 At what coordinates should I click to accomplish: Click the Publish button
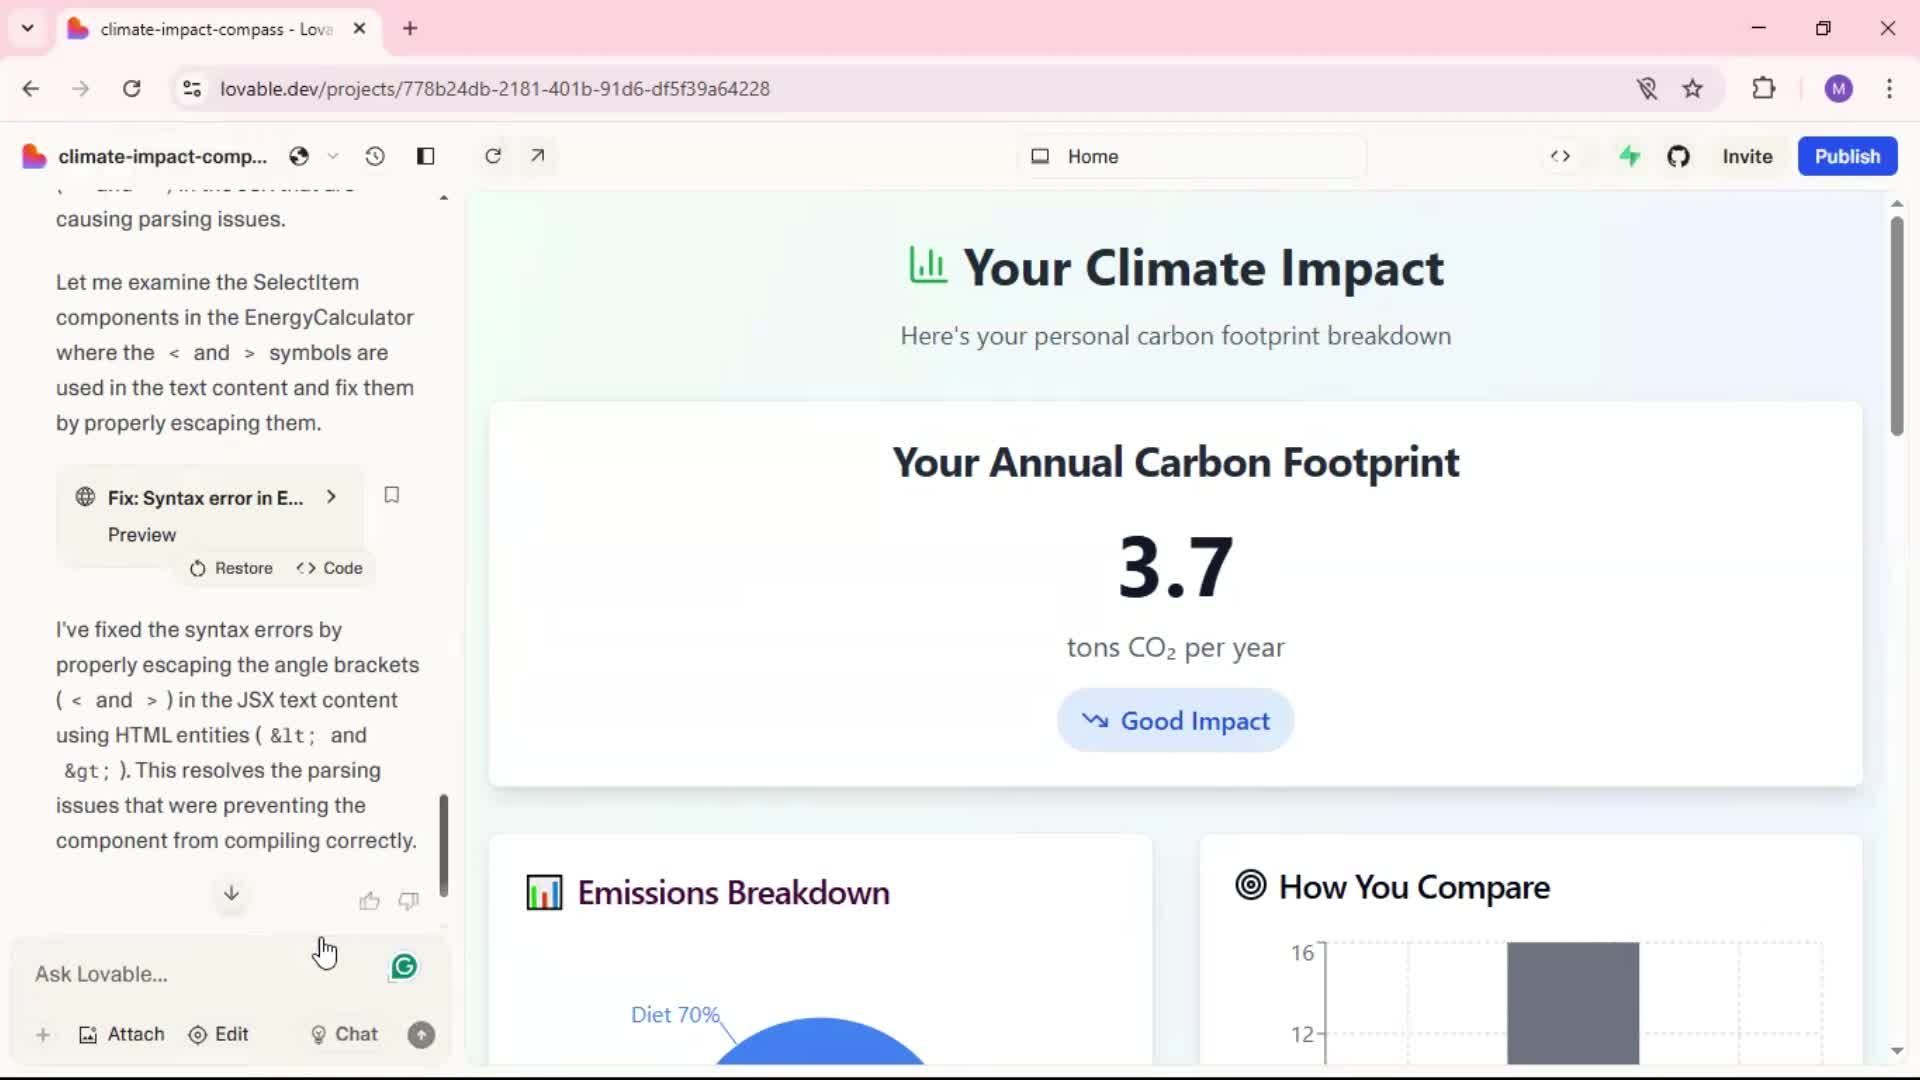[x=1847, y=156]
